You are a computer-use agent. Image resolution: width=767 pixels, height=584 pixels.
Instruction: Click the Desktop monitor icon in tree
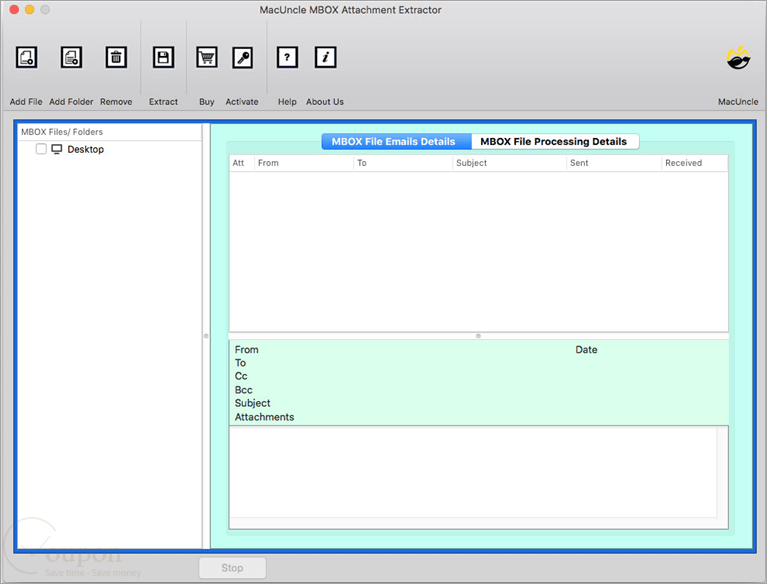[x=57, y=149]
